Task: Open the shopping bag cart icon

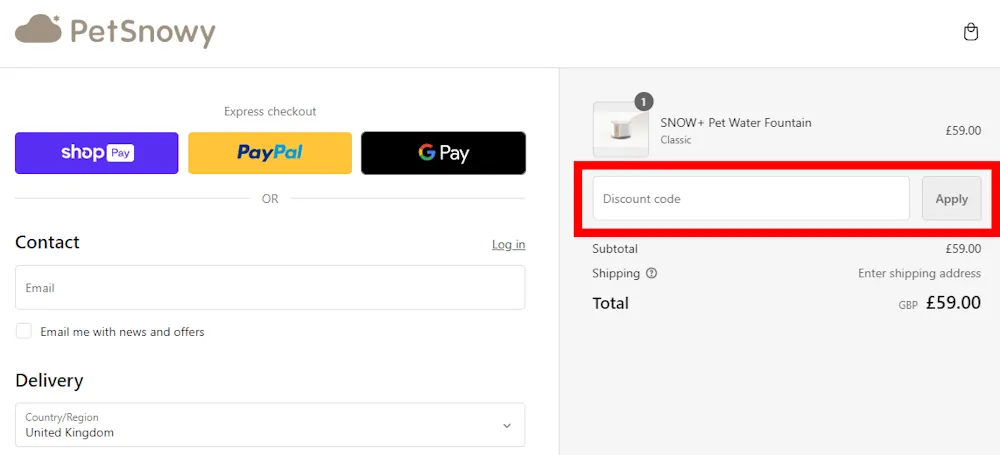Action: pos(970,32)
